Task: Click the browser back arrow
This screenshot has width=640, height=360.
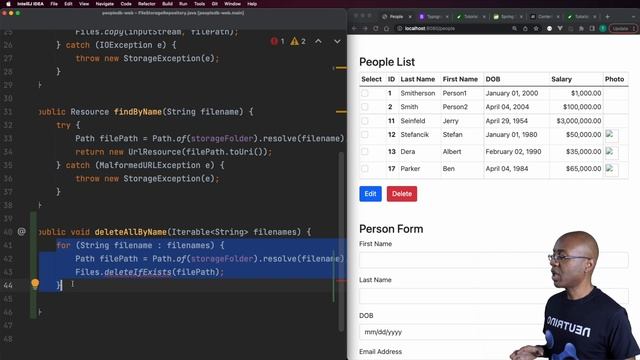Action: point(354,29)
